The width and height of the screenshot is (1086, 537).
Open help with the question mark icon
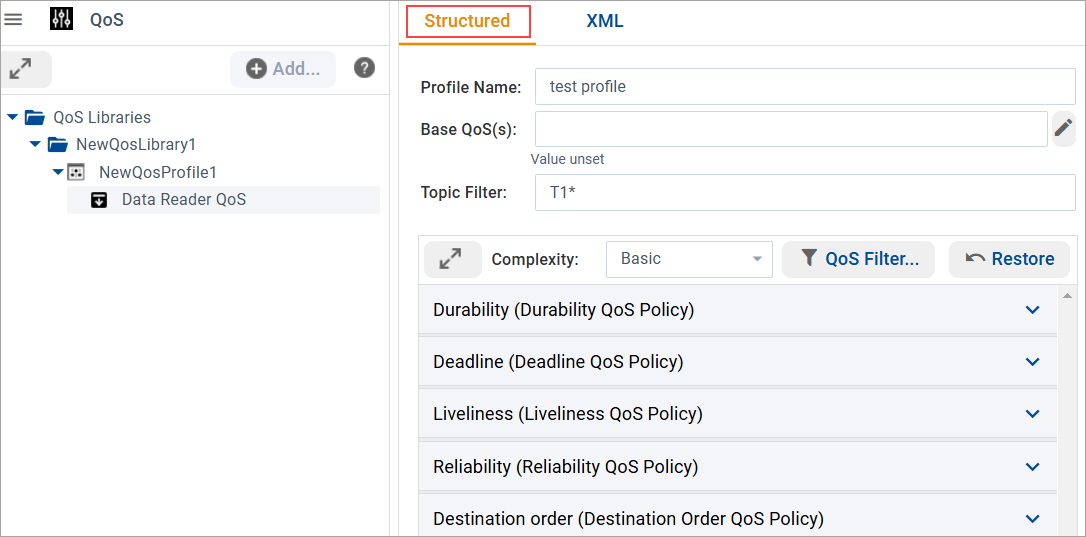pos(364,68)
